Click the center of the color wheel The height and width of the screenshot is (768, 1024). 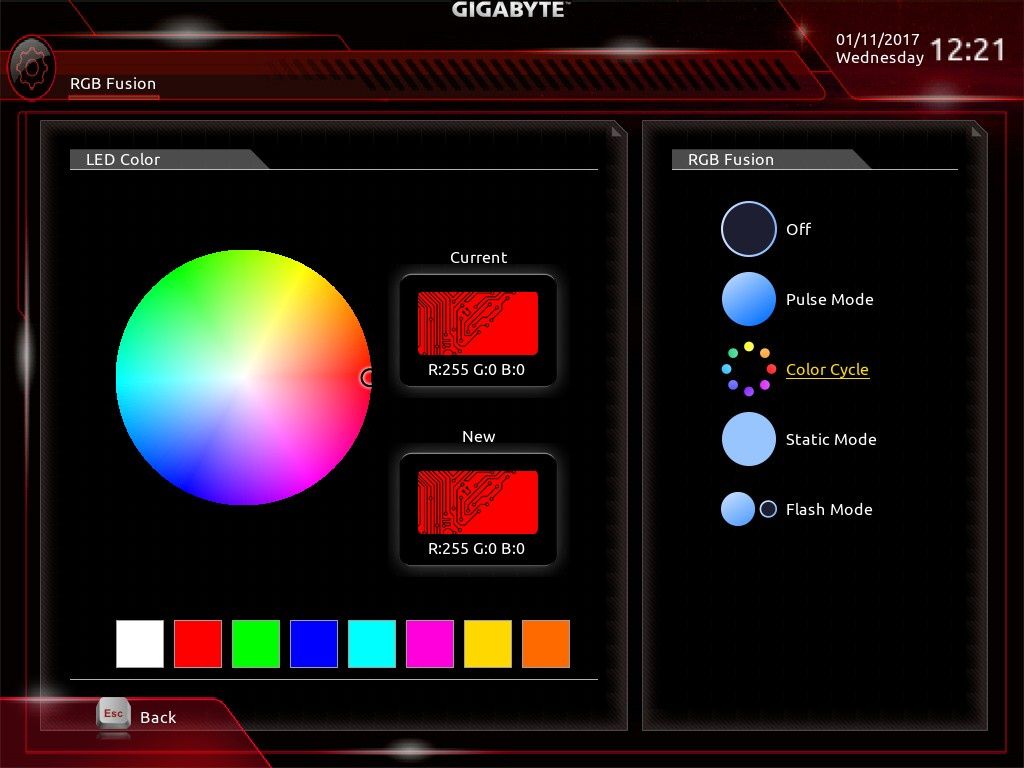coord(244,377)
